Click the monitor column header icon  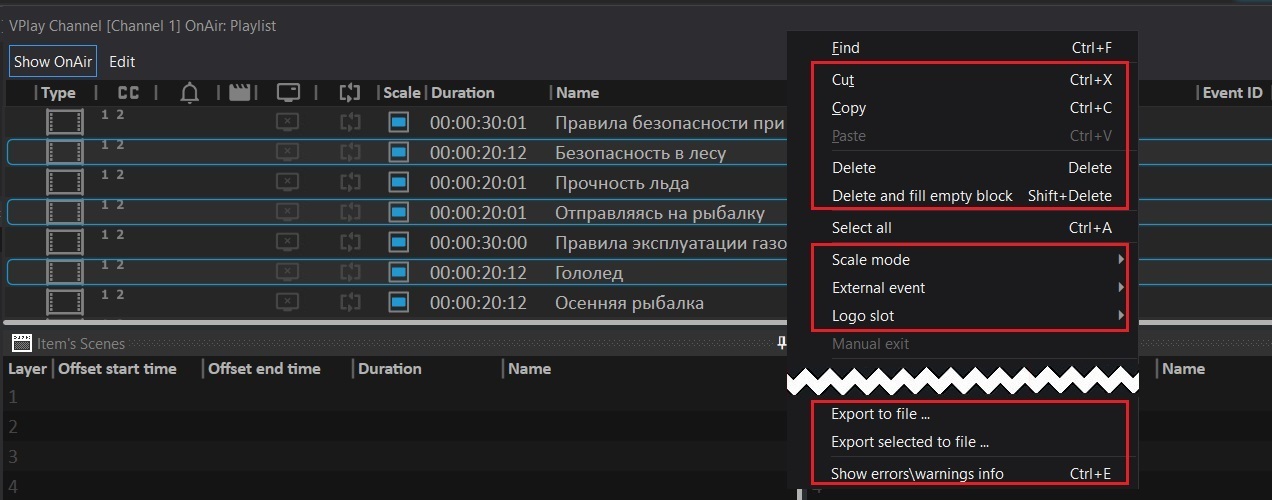tap(288, 93)
